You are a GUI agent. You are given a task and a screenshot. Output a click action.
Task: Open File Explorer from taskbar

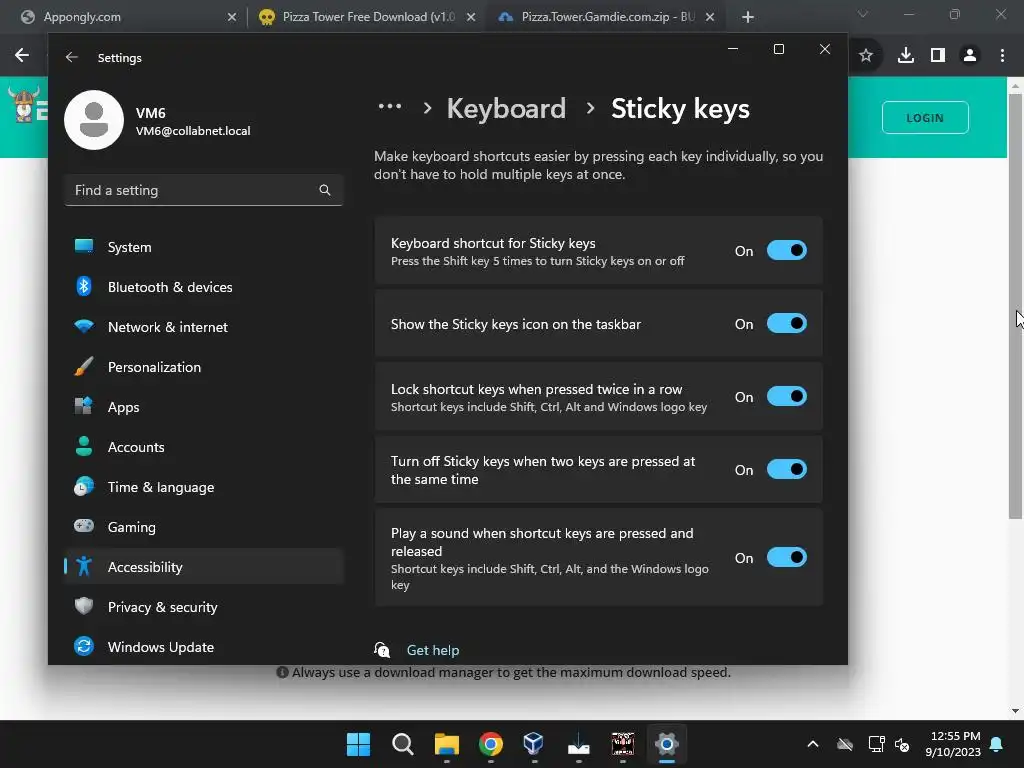coord(447,744)
